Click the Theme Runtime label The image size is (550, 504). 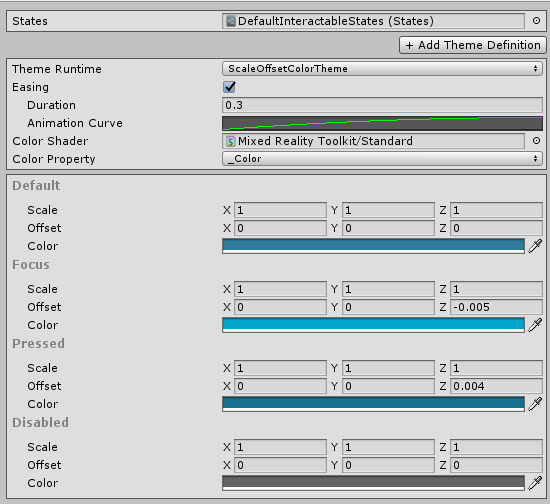pos(56,69)
